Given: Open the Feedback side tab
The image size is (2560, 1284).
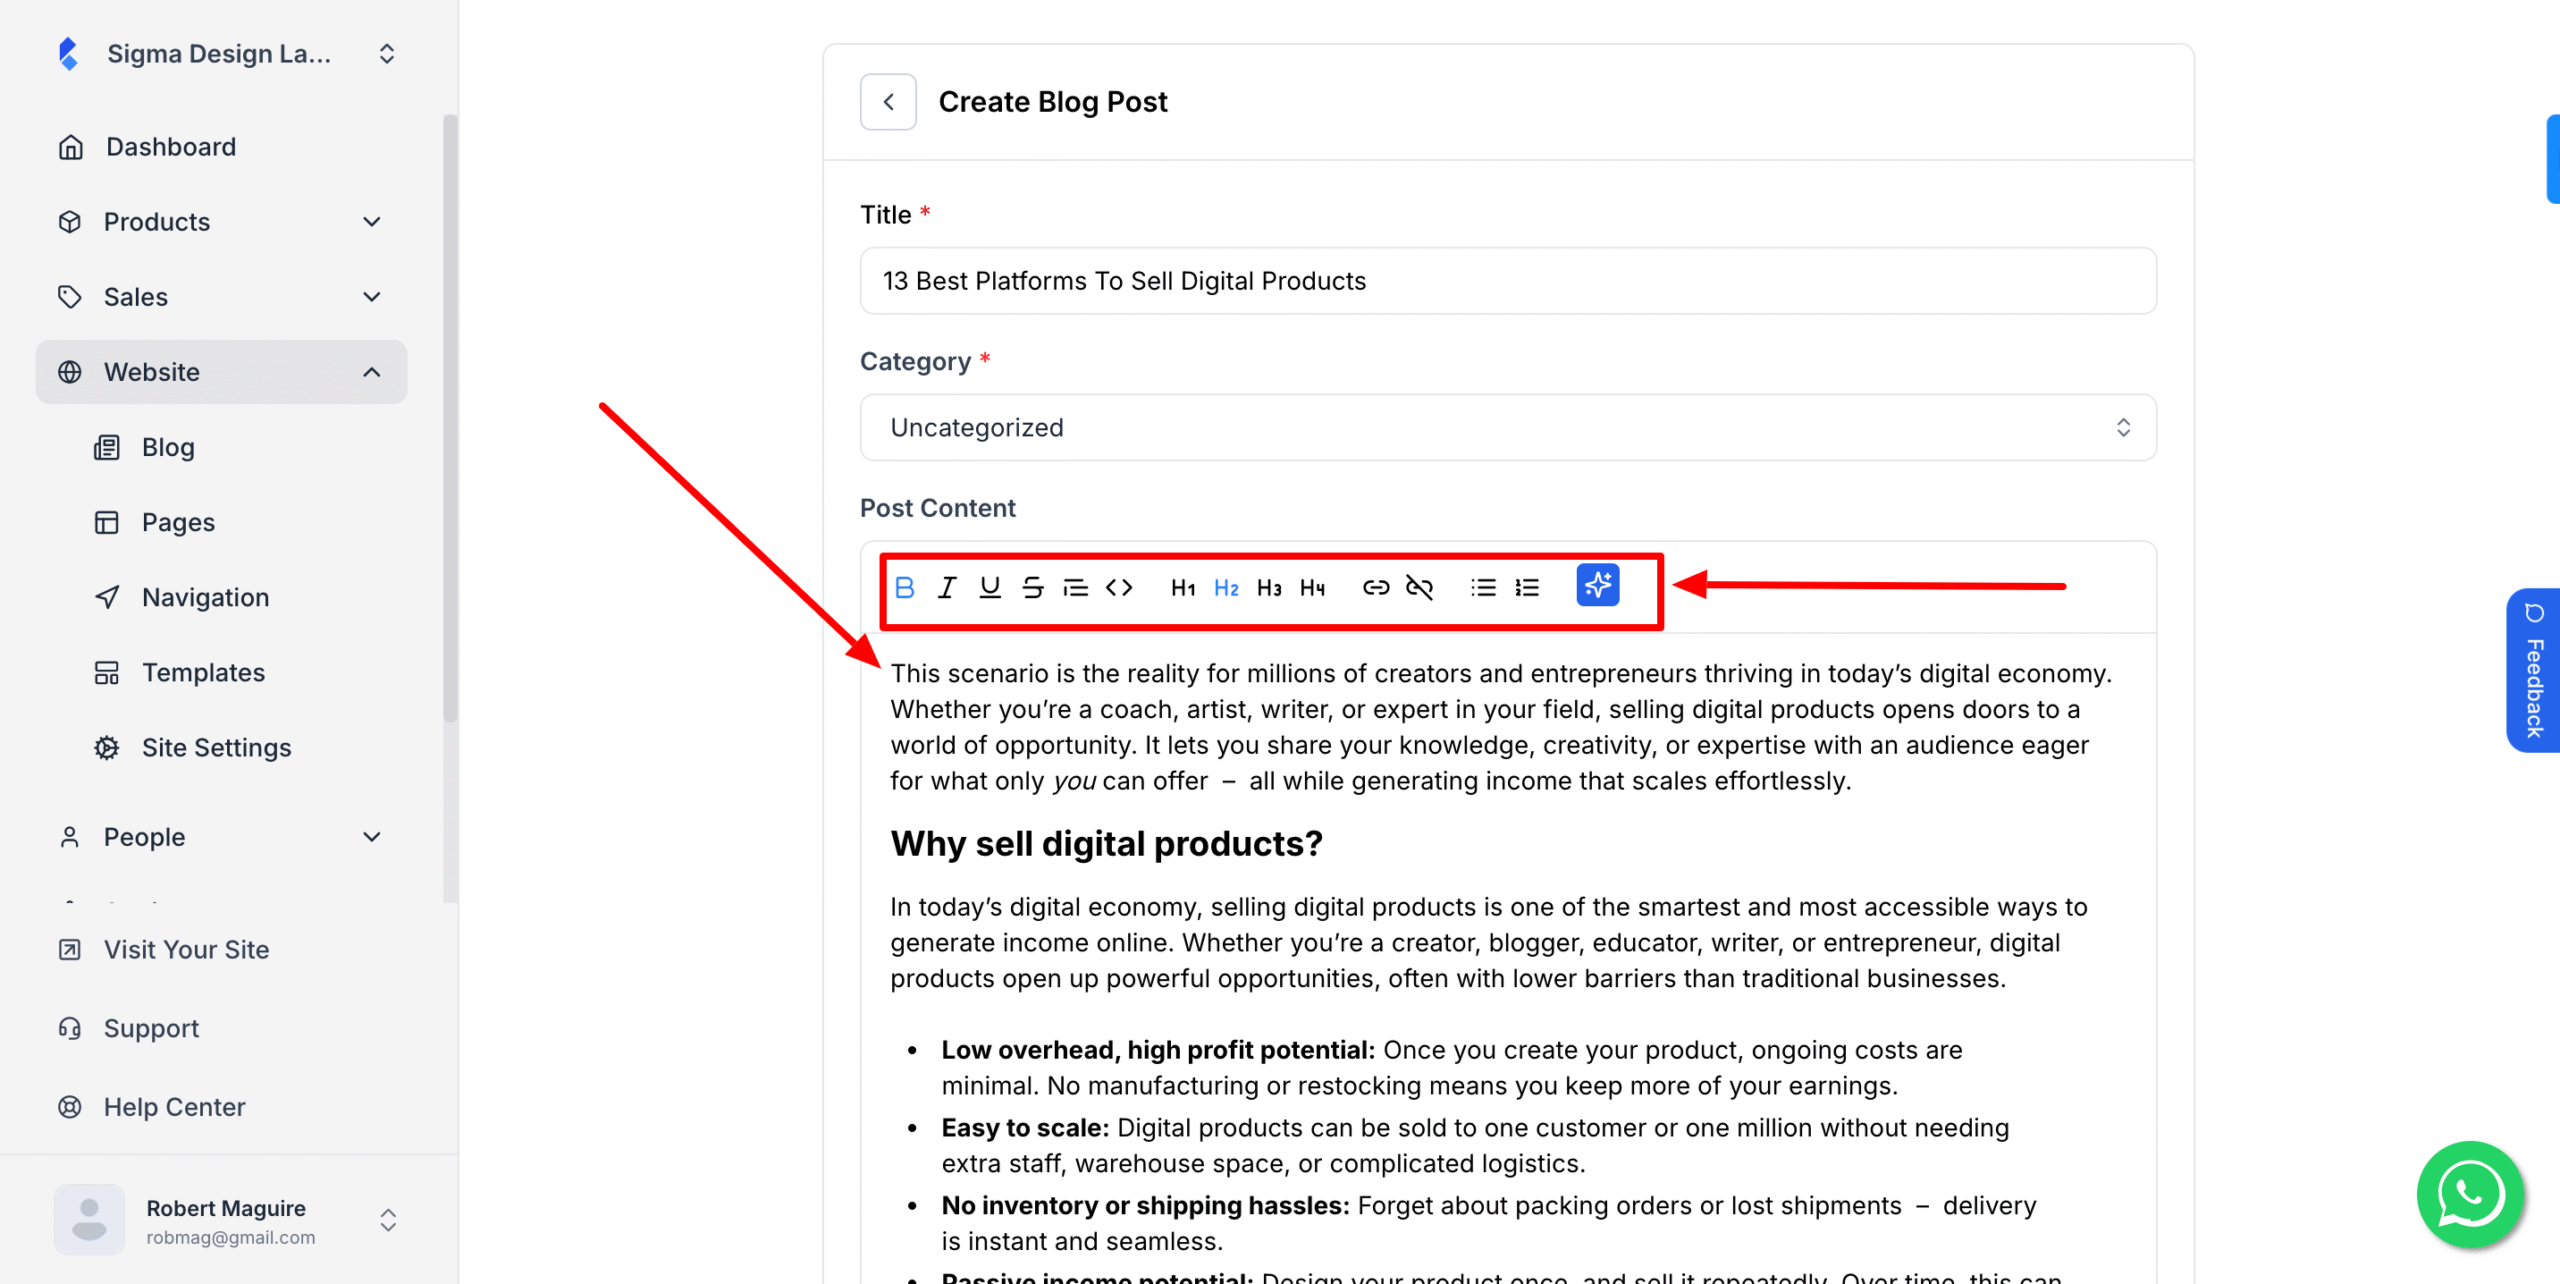Looking at the screenshot, I should [x=2533, y=670].
